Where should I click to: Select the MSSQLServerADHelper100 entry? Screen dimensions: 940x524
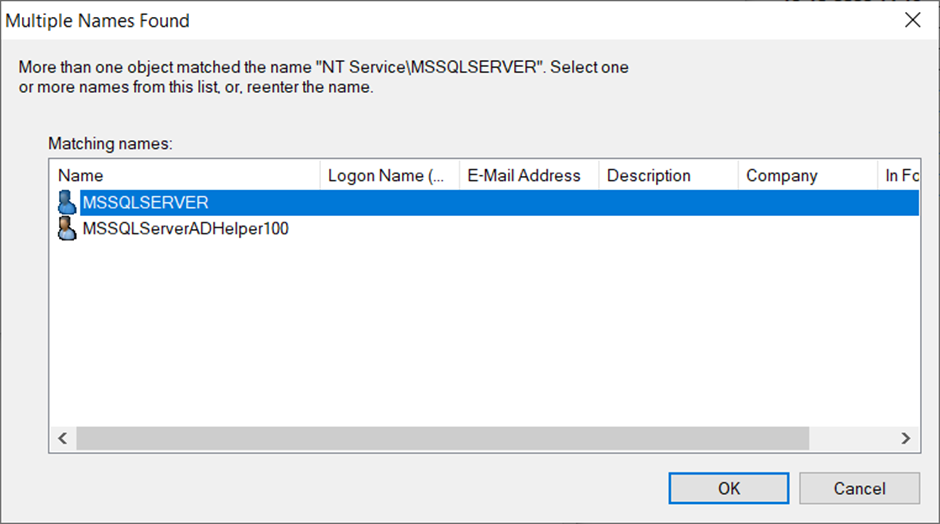185,228
